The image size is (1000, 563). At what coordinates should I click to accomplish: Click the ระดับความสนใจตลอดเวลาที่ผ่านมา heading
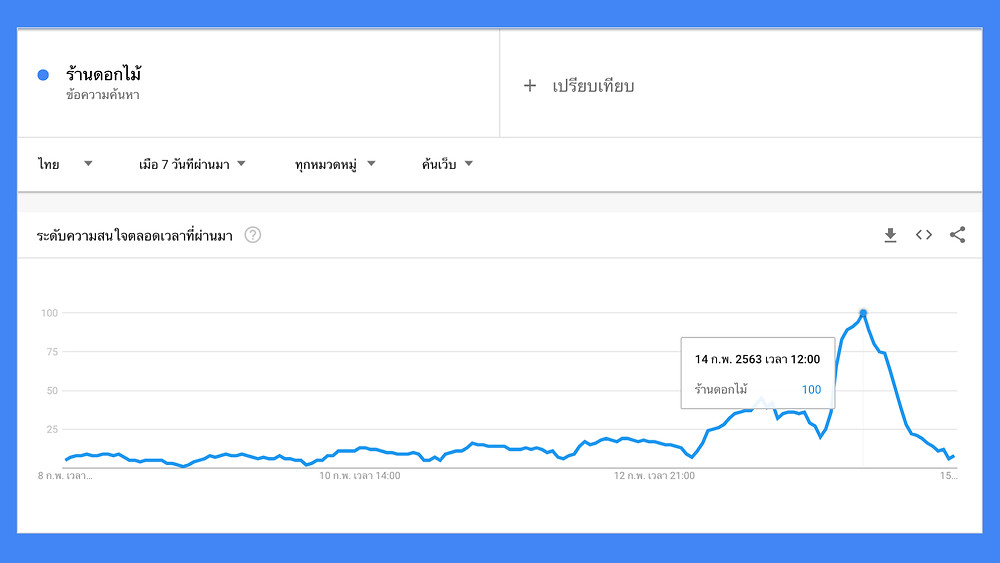click(x=135, y=236)
